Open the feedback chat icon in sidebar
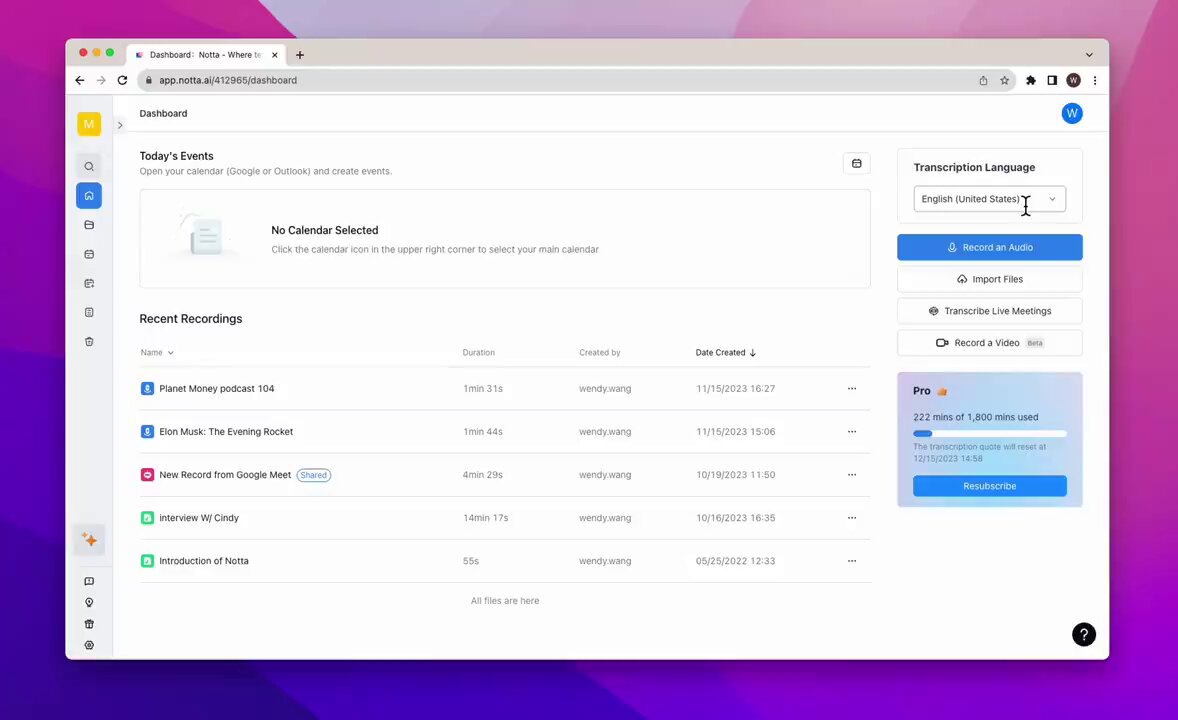This screenshot has width=1178, height=720. point(89,581)
